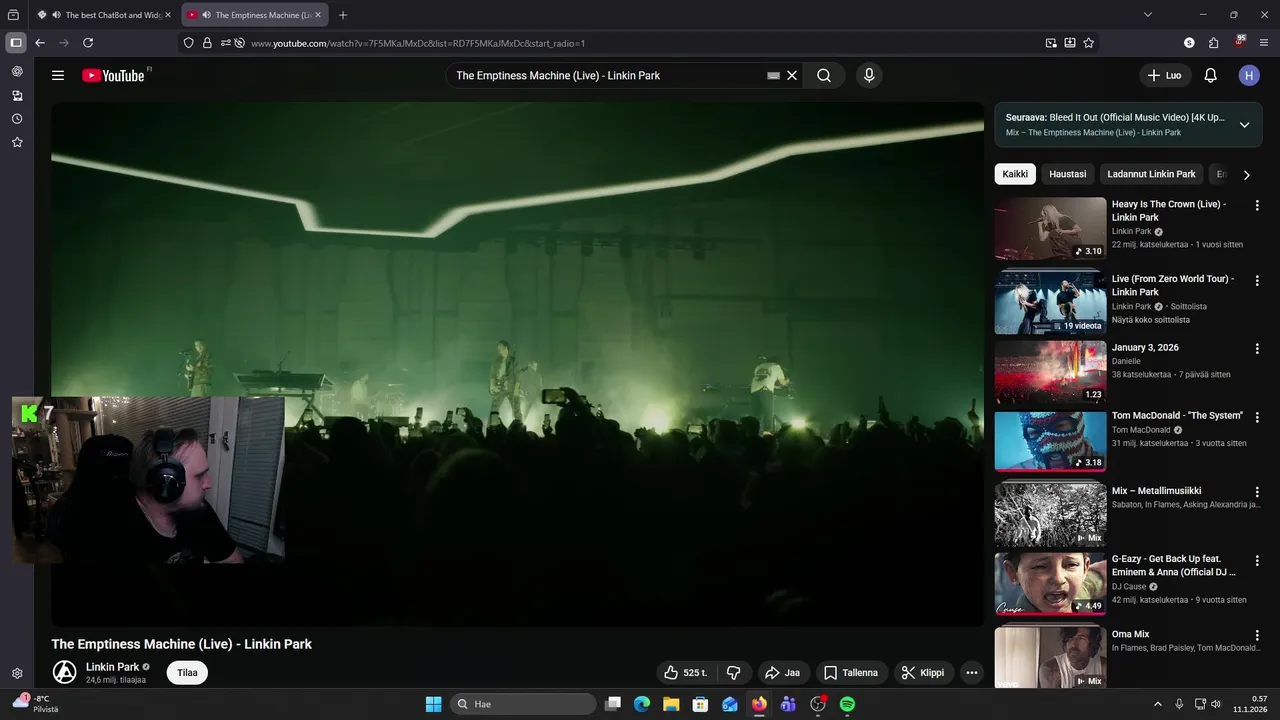Open options for Mix – Metallimusiikki
Image resolution: width=1280 pixels, height=720 pixels.
[x=1257, y=492]
